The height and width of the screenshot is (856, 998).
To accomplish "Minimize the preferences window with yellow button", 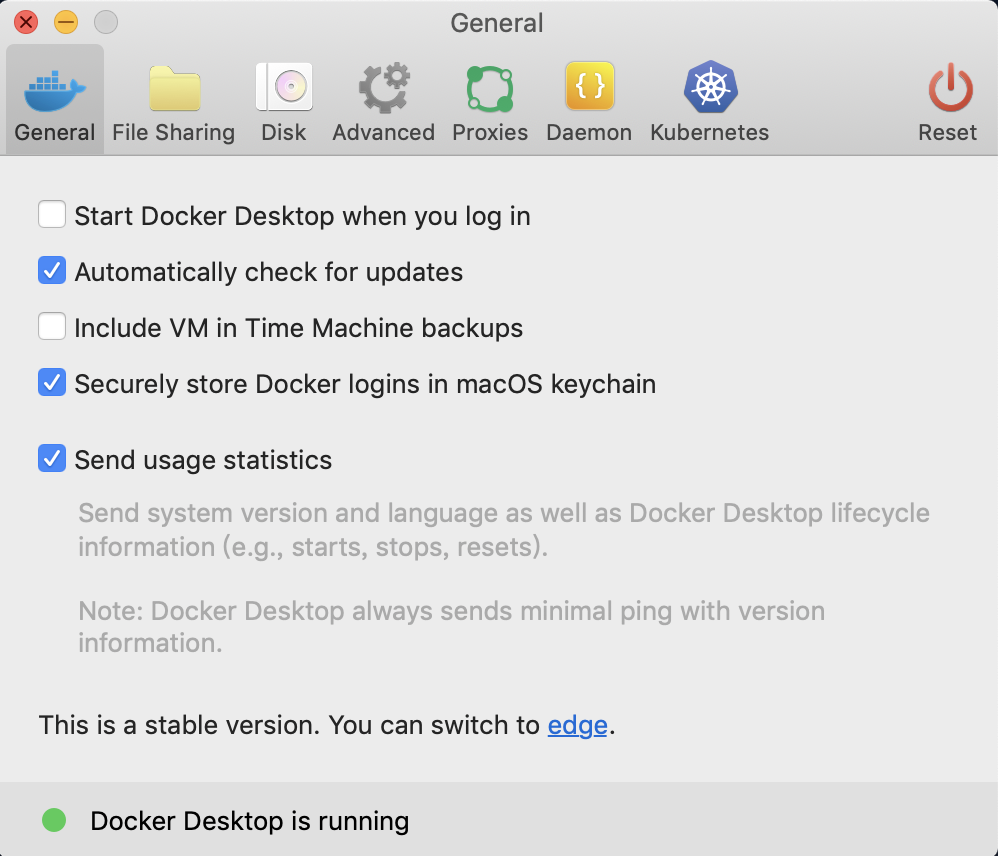I will coord(66,22).
